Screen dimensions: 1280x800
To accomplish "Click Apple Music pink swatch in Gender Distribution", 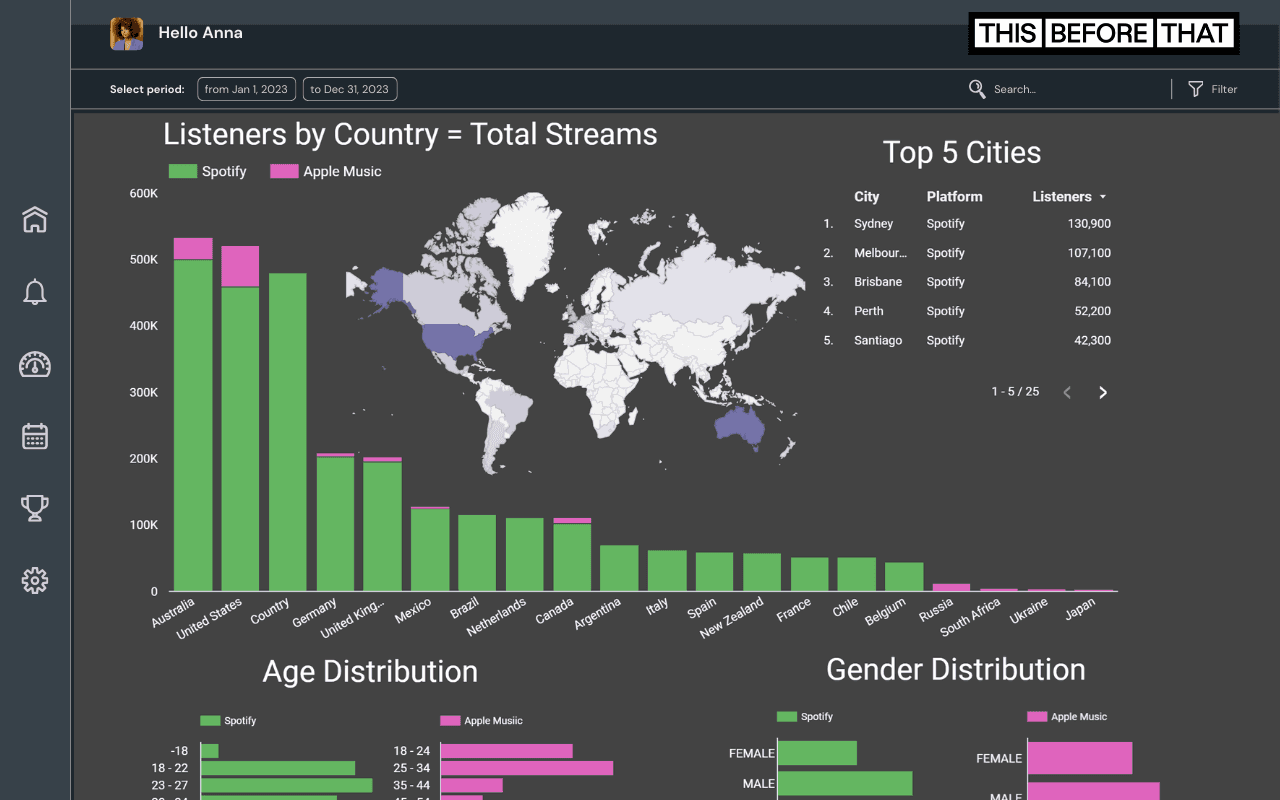I will pyautogui.click(x=1037, y=716).
